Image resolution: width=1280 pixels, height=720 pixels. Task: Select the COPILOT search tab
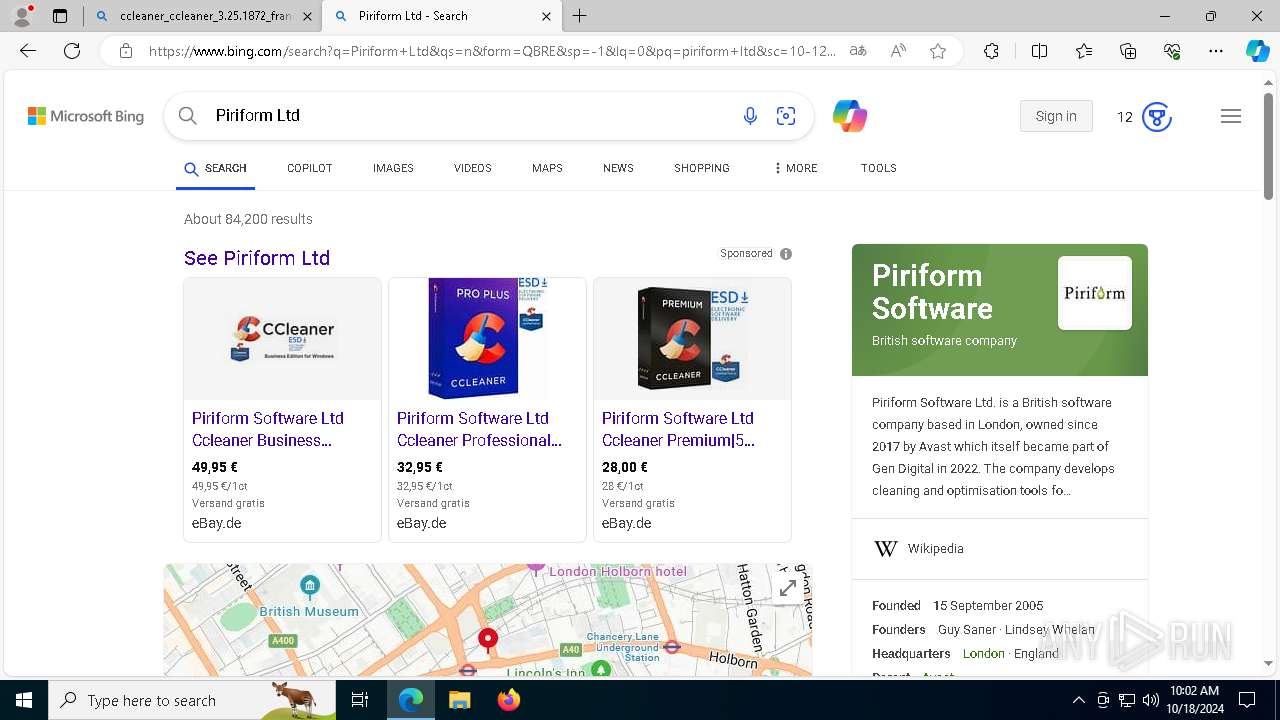tap(309, 168)
